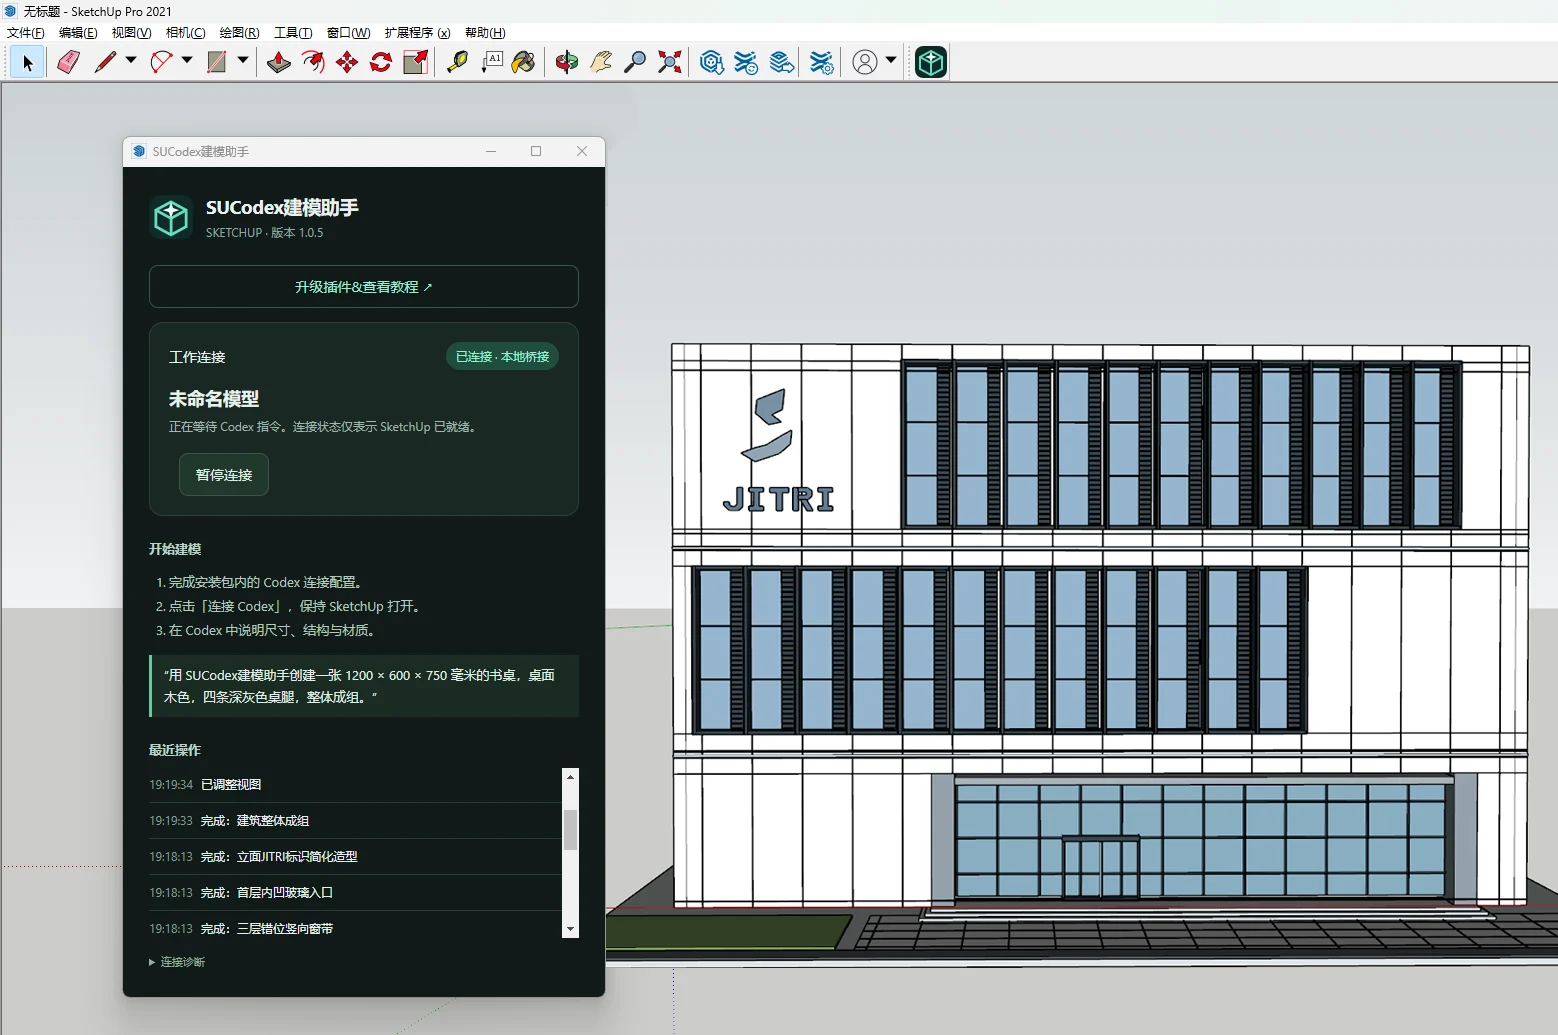The width and height of the screenshot is (1558, 1035).
Task: Select the Line pencil tool
Action: [105, 62]
